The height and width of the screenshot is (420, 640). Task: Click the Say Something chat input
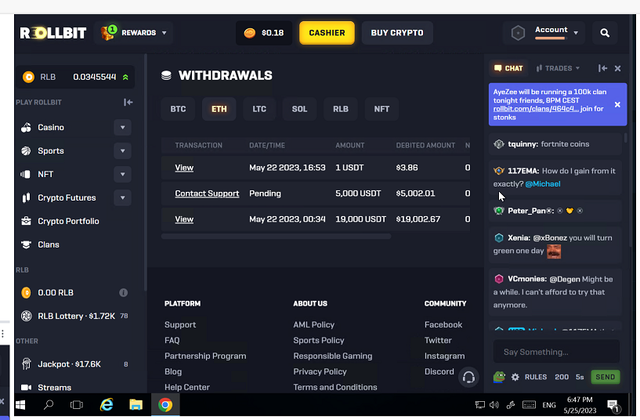click(x=556, y=352)
